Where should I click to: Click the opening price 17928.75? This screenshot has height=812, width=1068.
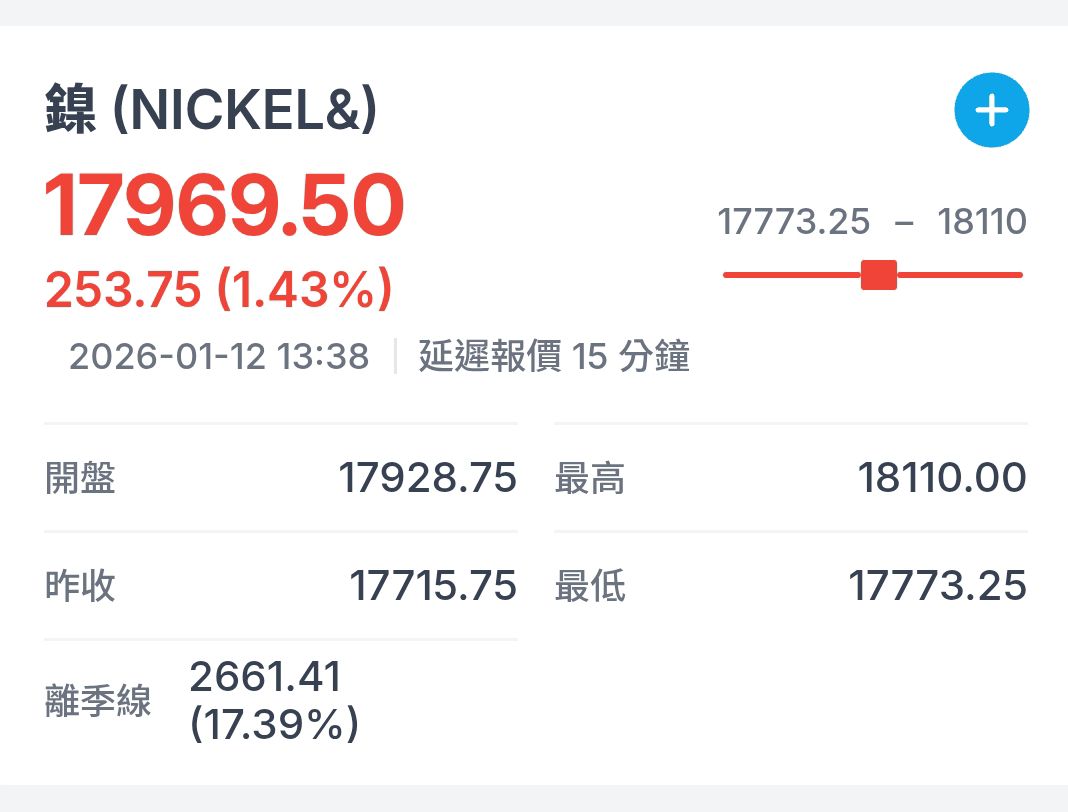(428, 478)
